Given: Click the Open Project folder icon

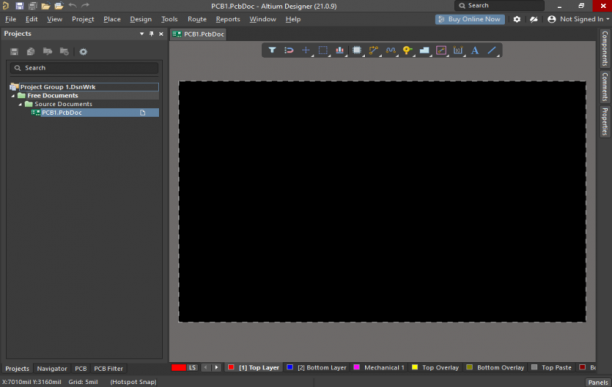Looking at the screenshot, I should (59, 6).
